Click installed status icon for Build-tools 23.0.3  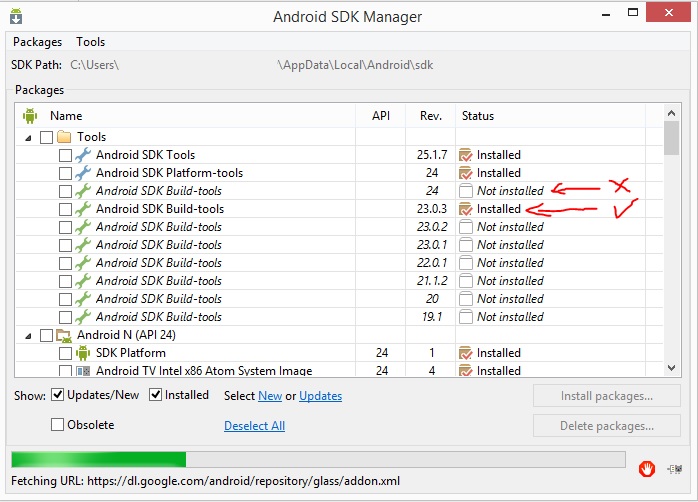tap(466, 209)
